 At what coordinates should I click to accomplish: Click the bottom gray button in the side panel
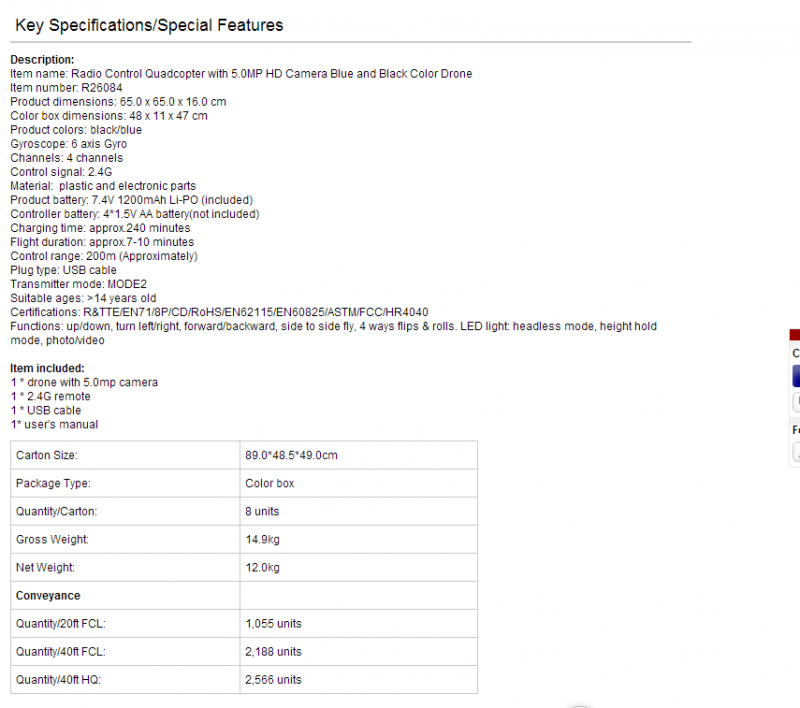[x=796, y=451]
